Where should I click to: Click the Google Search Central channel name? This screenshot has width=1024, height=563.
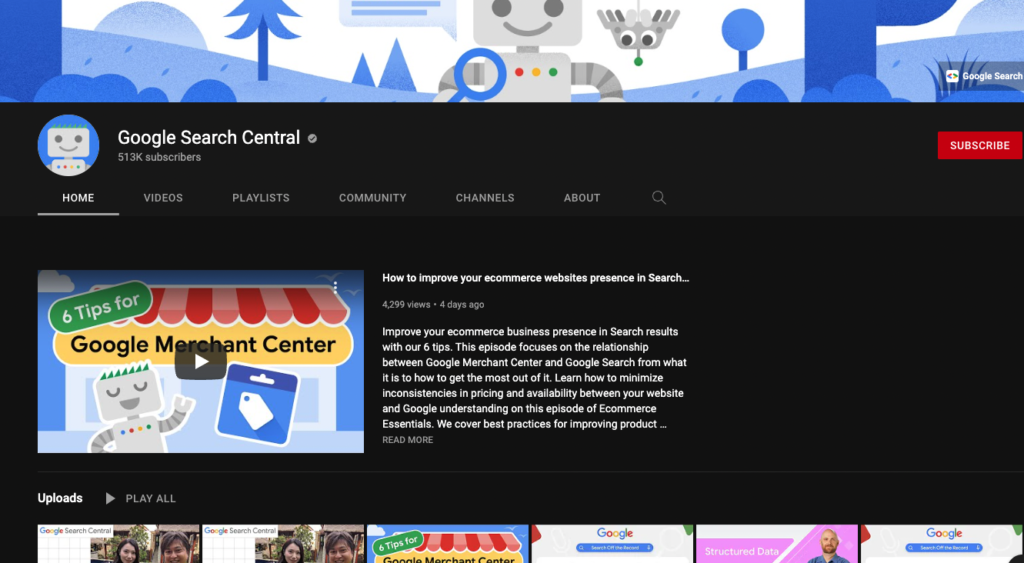click(x=209, y=138)
